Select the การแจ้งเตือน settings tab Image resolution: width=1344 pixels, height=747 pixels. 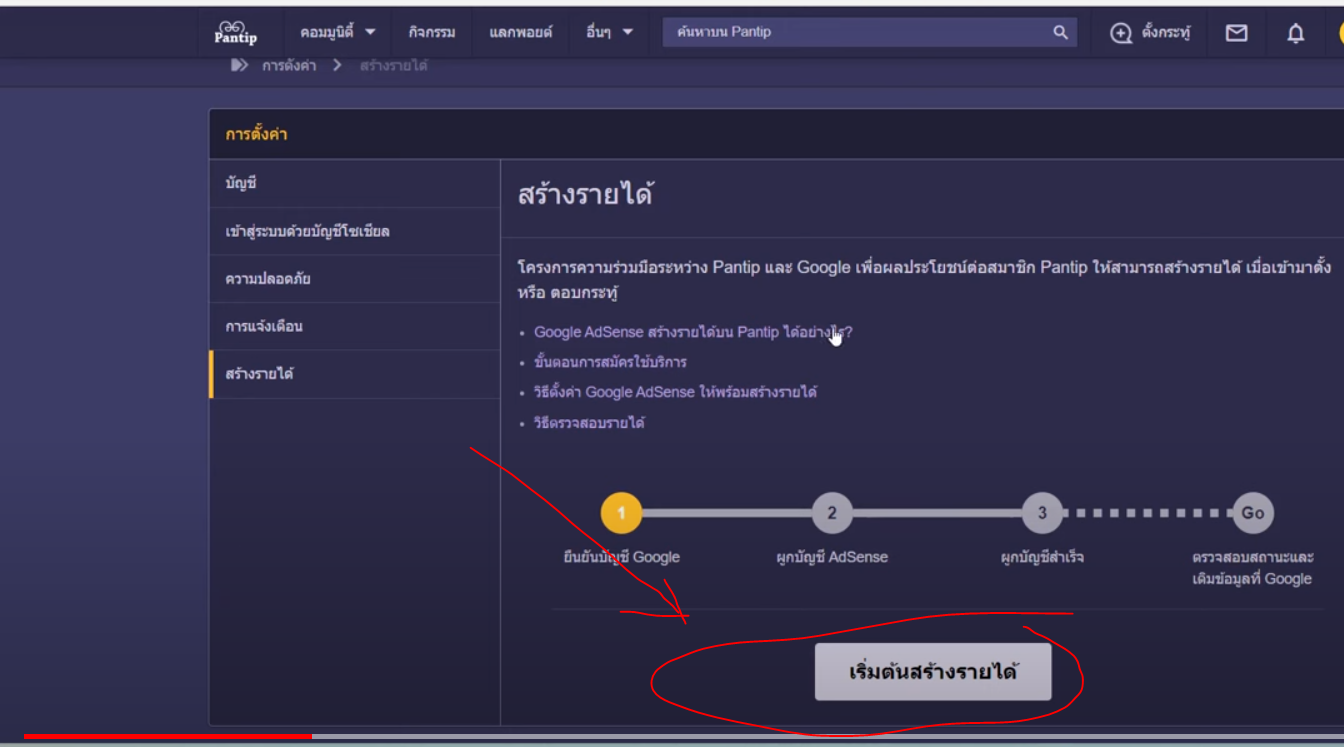tap(355, 327)
